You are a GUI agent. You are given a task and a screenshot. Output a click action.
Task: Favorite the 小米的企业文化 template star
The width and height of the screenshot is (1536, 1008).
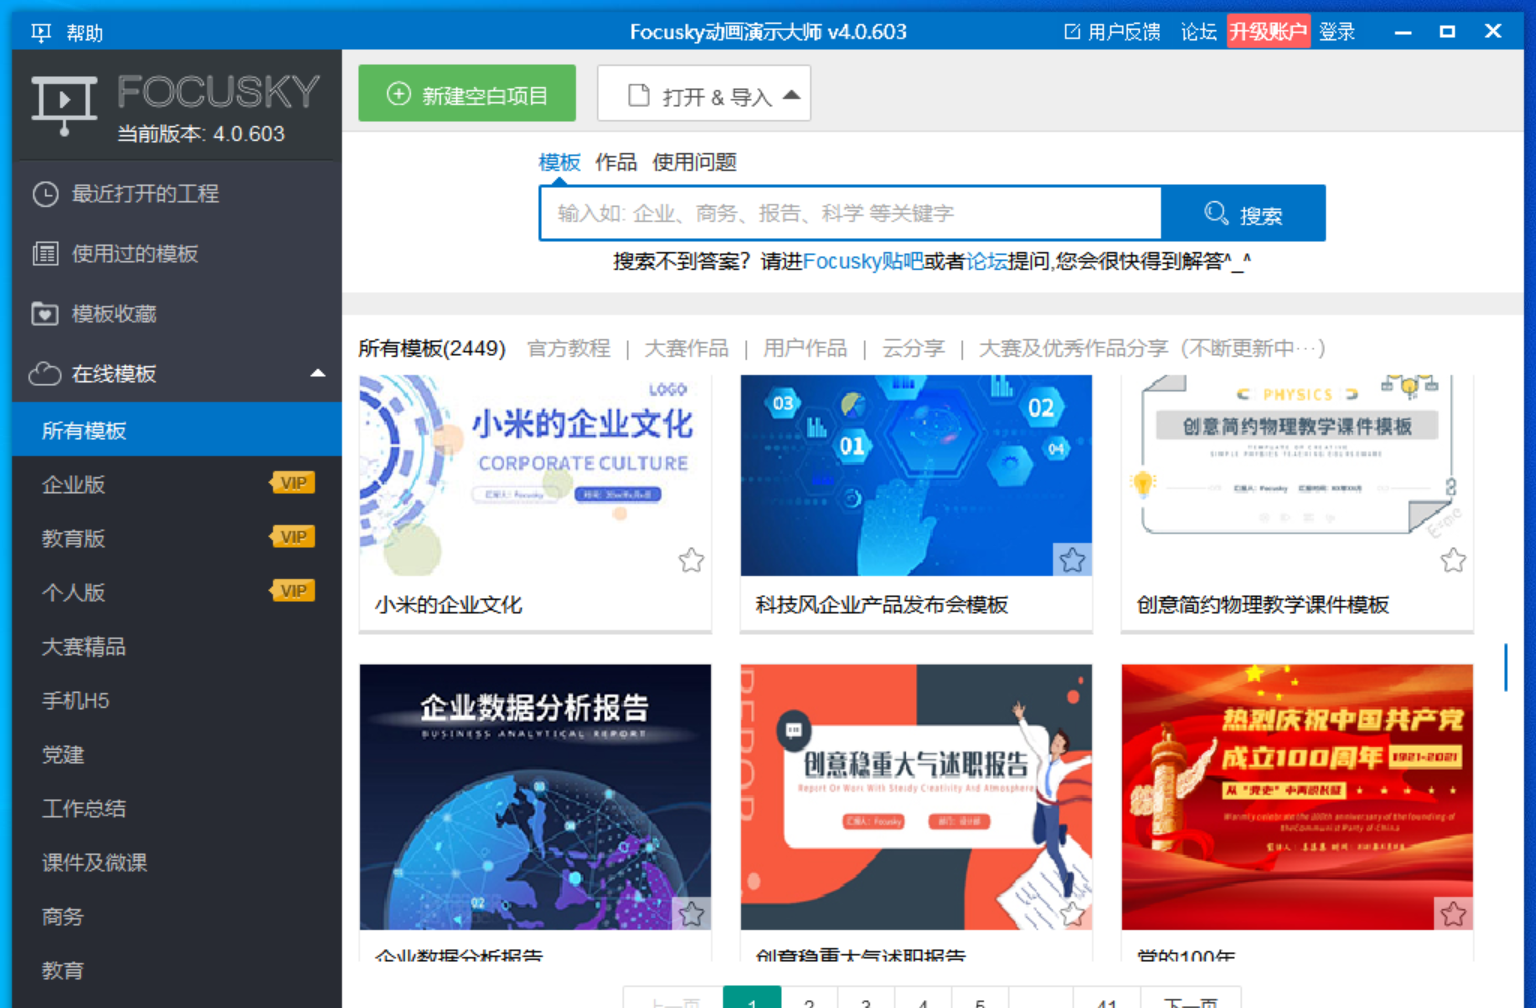(x=691, y=560)
